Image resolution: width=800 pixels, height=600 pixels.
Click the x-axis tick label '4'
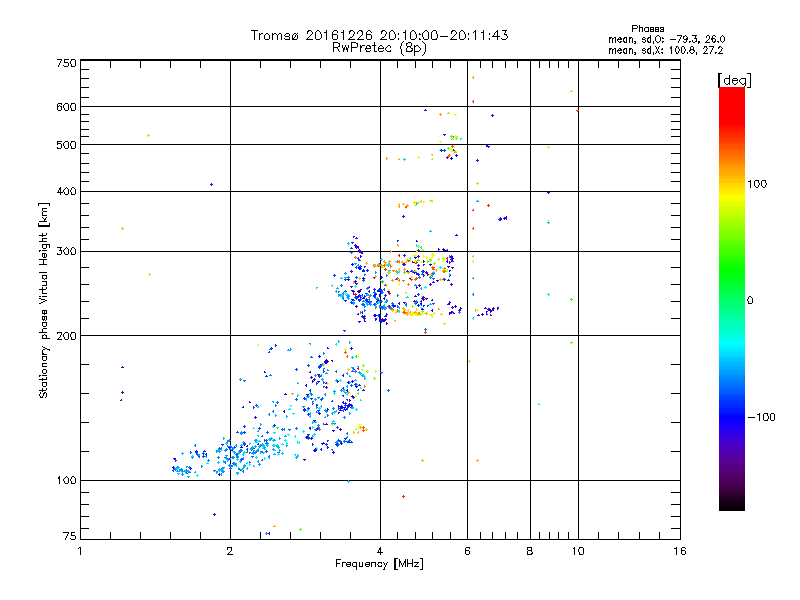380,551
